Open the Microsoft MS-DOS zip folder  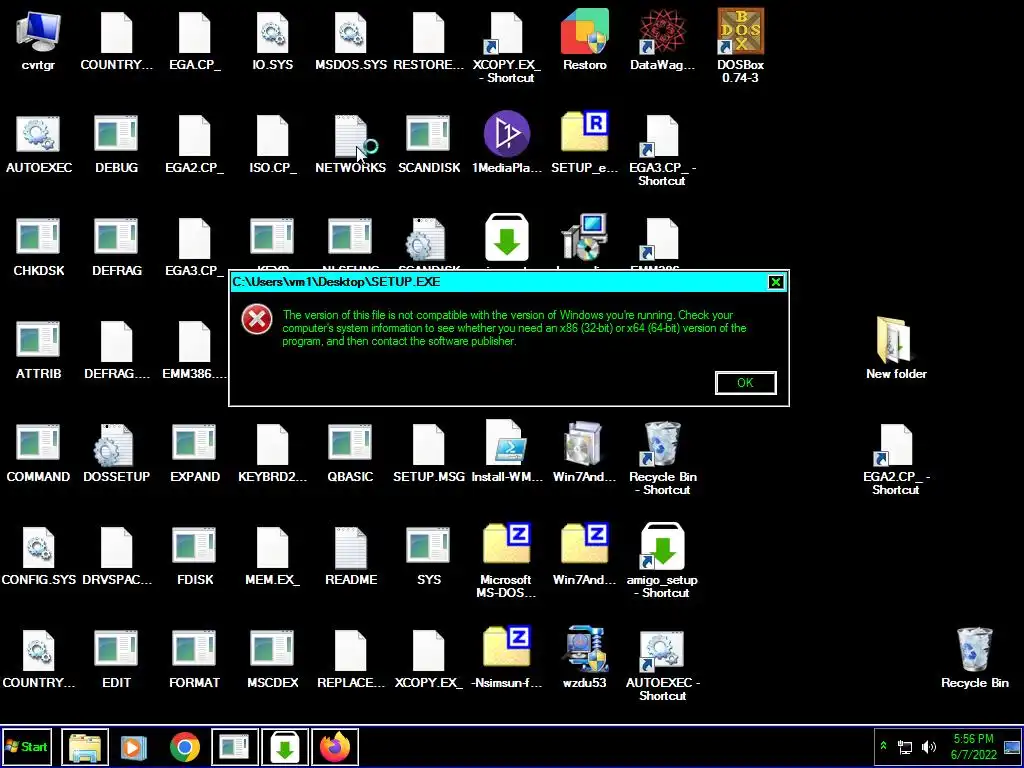pyautogui.click(x=507, y=560)
